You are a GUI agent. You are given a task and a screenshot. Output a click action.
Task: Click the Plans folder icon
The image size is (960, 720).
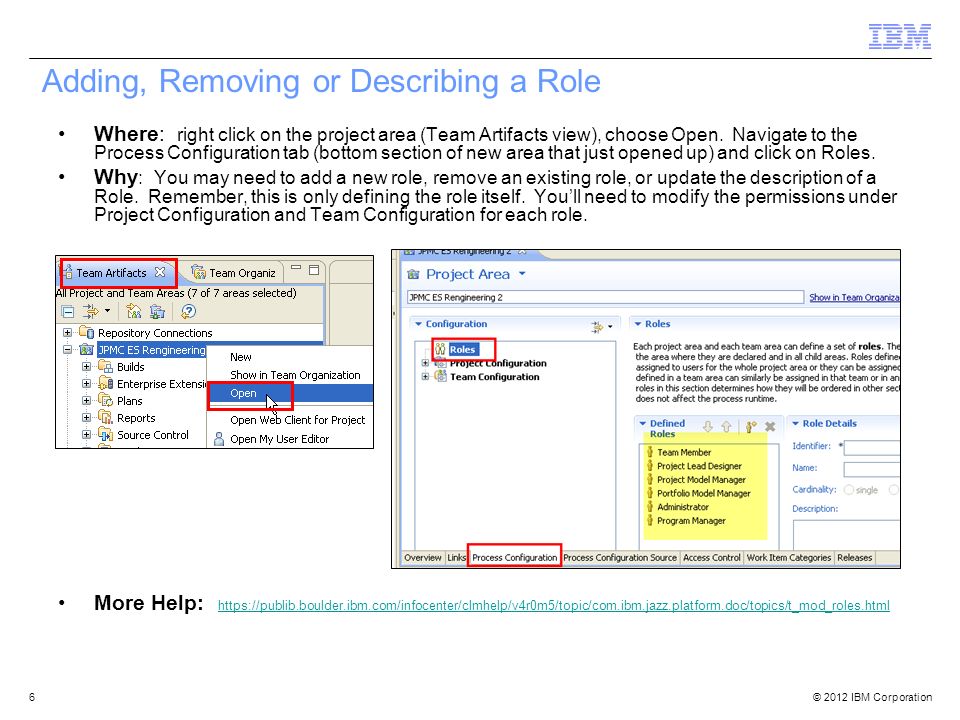(x=105, y=400)
